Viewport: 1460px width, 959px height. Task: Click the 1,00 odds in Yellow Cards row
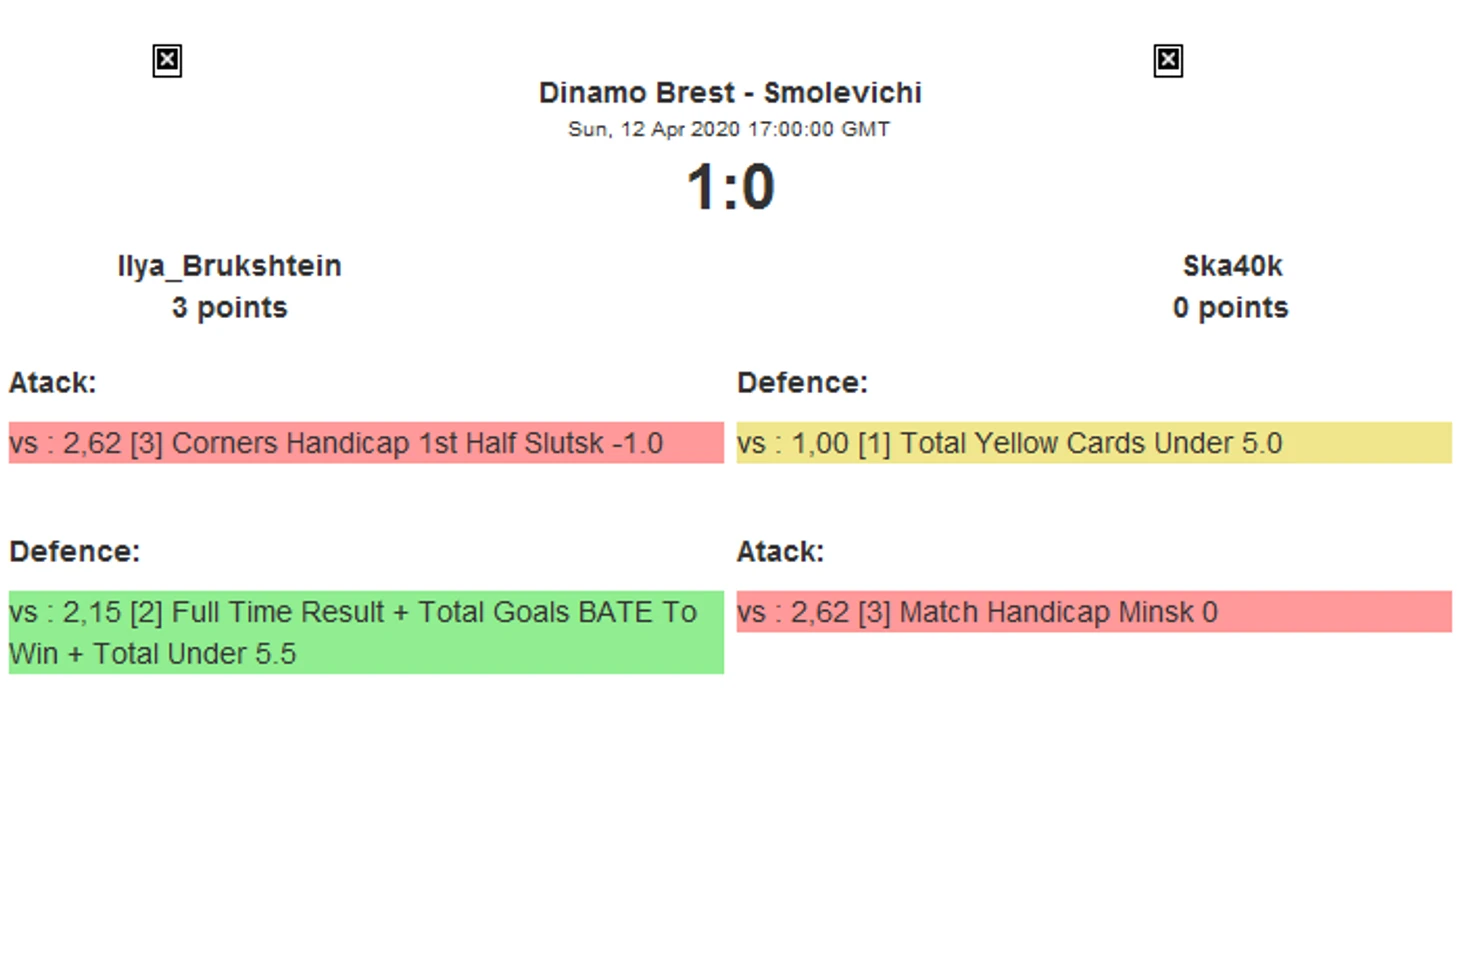820,444
